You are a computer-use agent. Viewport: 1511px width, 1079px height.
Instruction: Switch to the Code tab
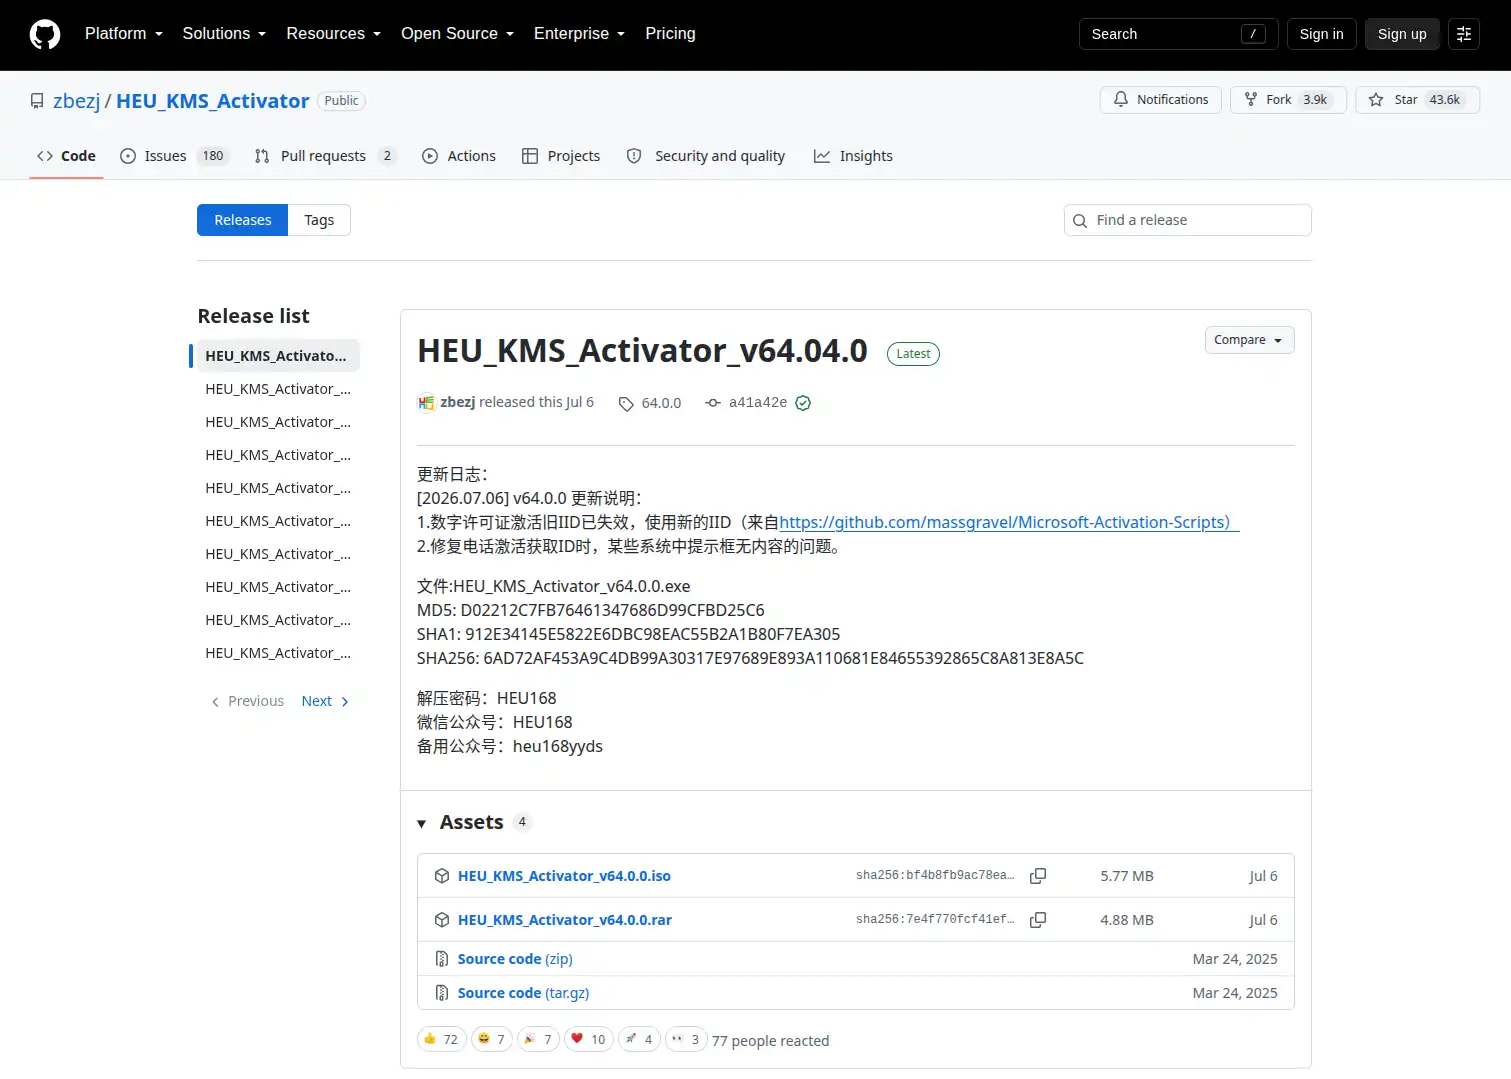click(x=66, y=156)
